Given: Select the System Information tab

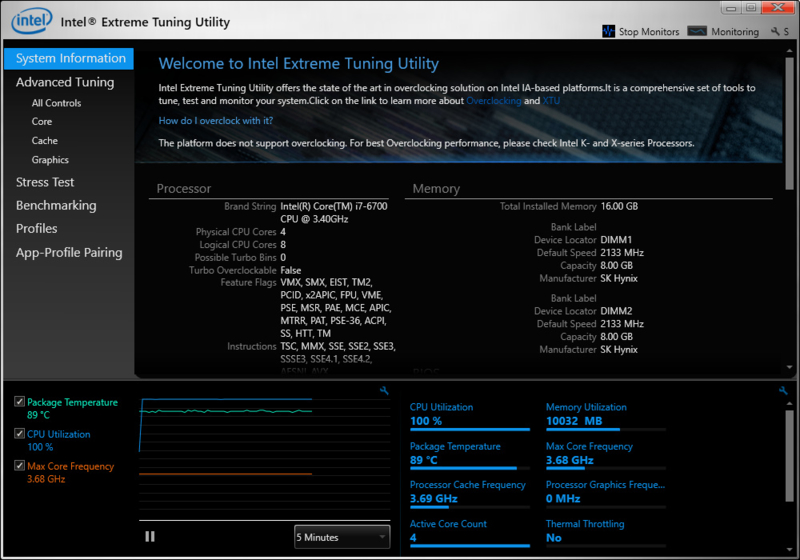Looking at the screenshot, I should click(x=69, y=59).
